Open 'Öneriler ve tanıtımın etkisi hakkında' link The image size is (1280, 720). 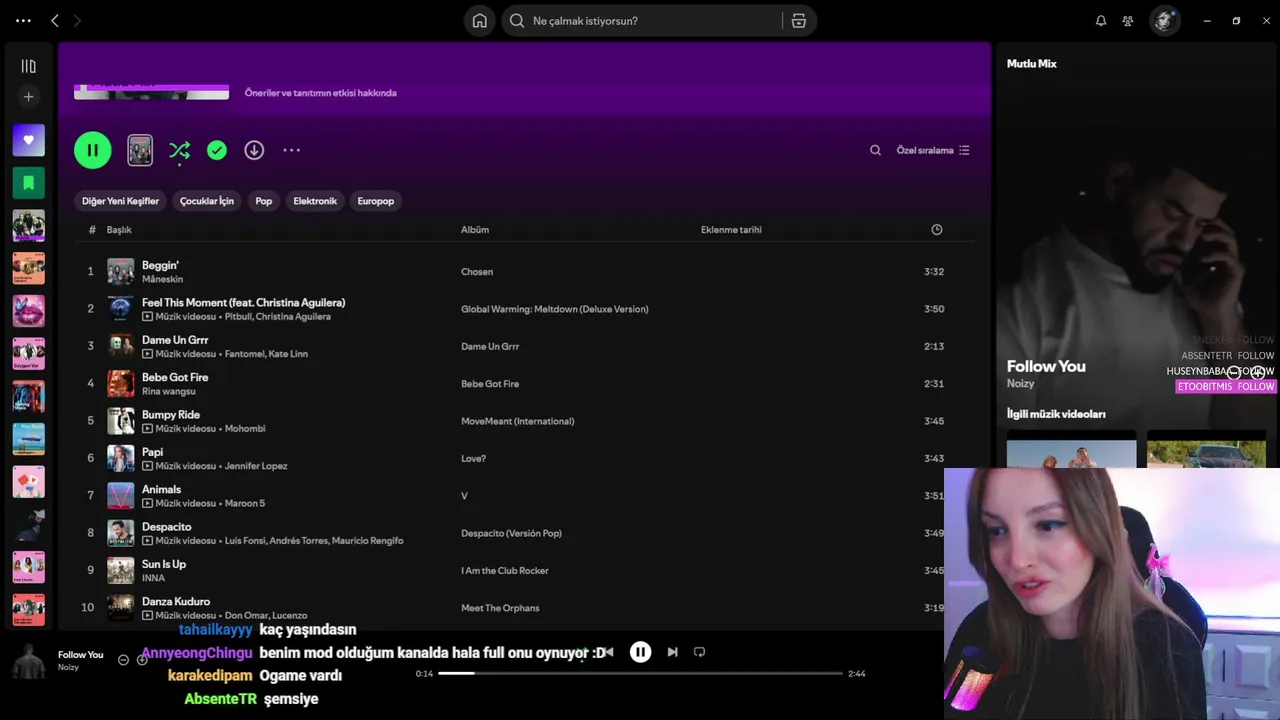[320, 93]
